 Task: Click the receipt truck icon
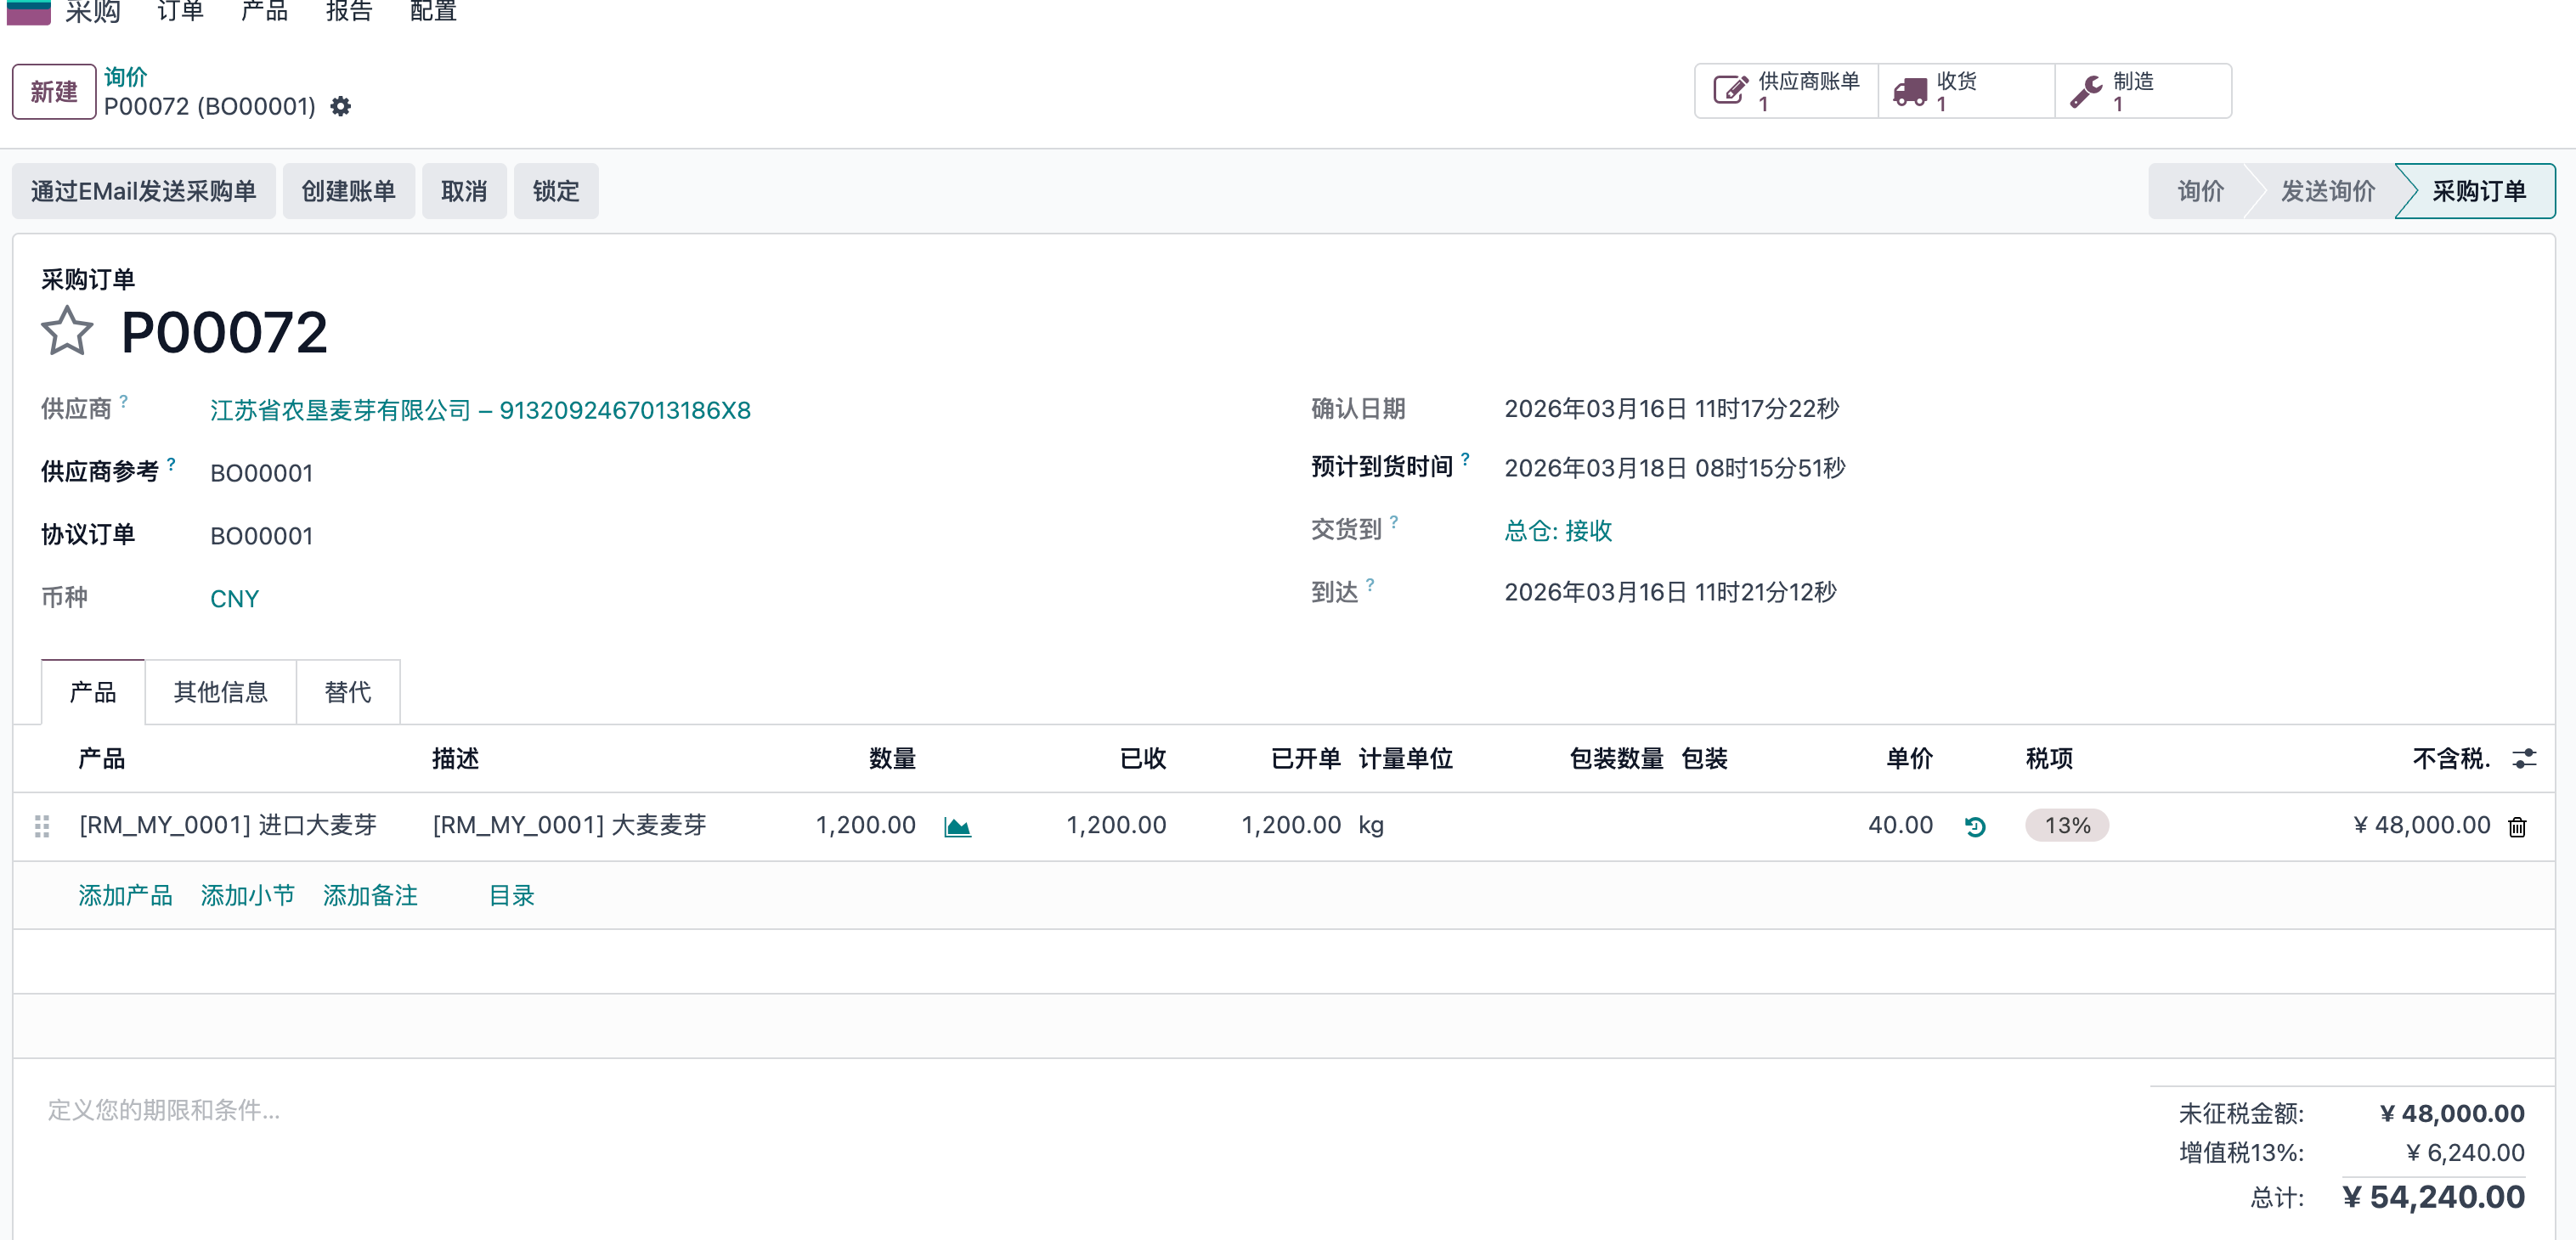tap(1909, 92)
